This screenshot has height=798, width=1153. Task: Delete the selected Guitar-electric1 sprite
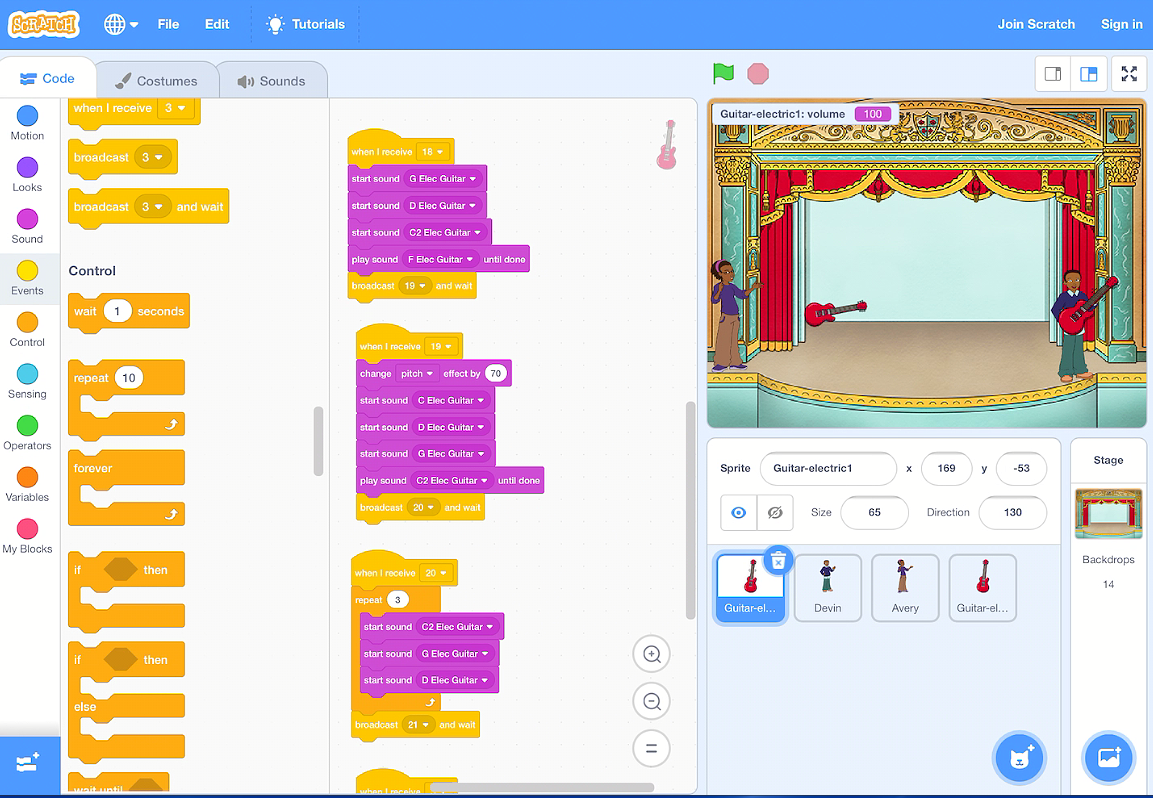[x=779, y=561]
